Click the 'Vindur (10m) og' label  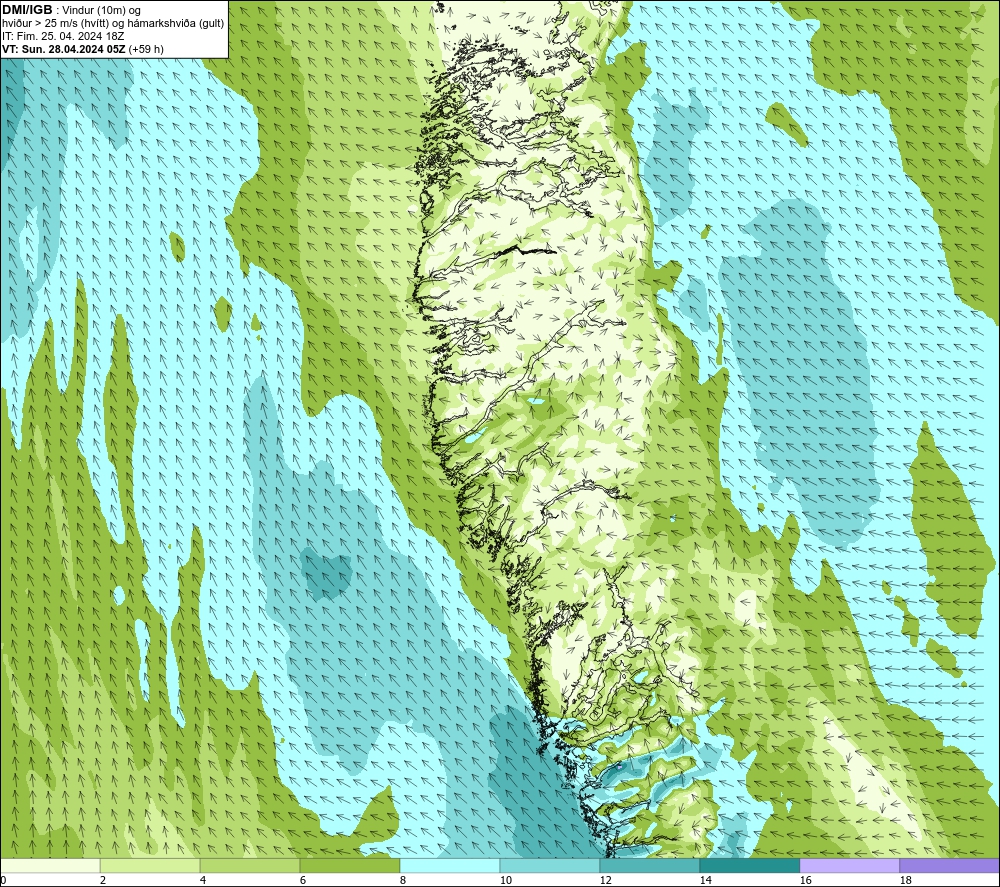coord(102,11)
